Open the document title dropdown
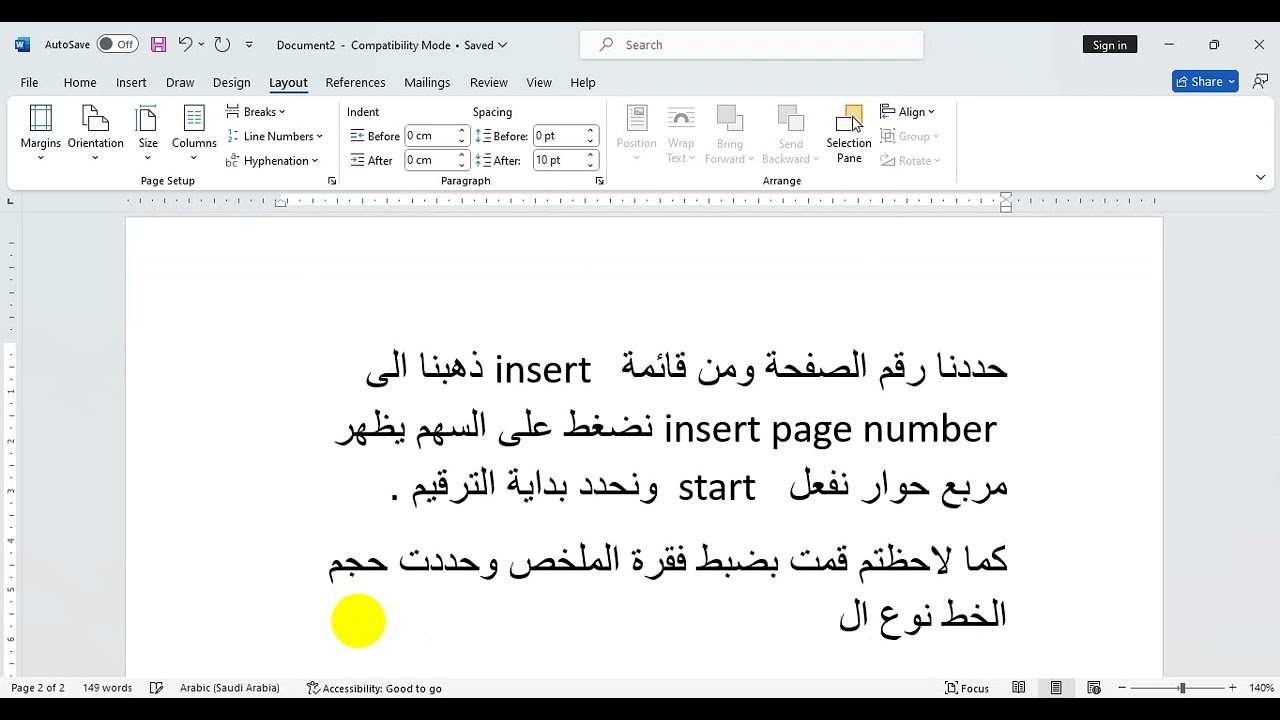Screen dimensions: 1280x720 pyautogui.click(x=502, y=45)
